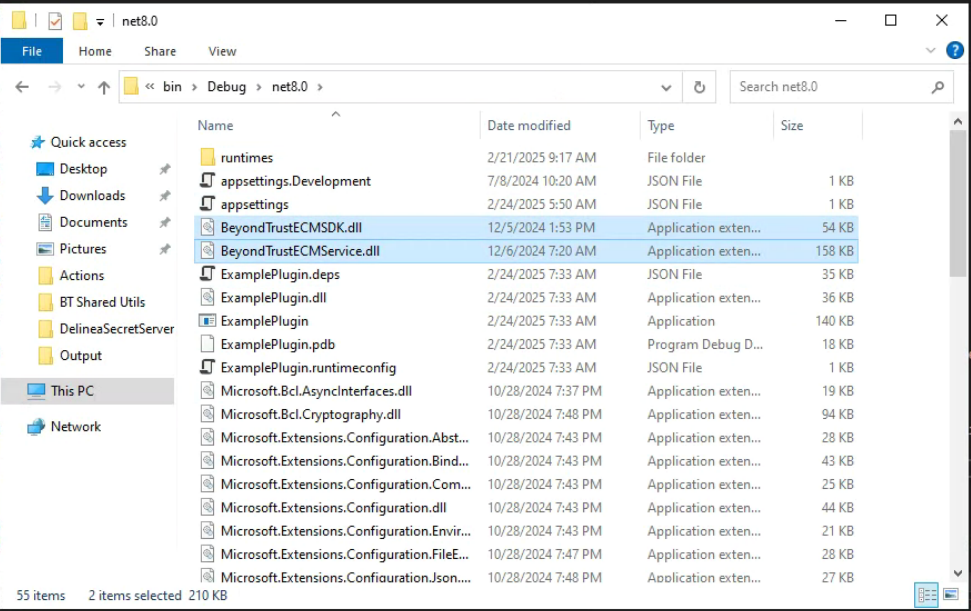Open Pictures in navigation pane
The height and width of the screenshot is (611, 971).
[82, 249]
